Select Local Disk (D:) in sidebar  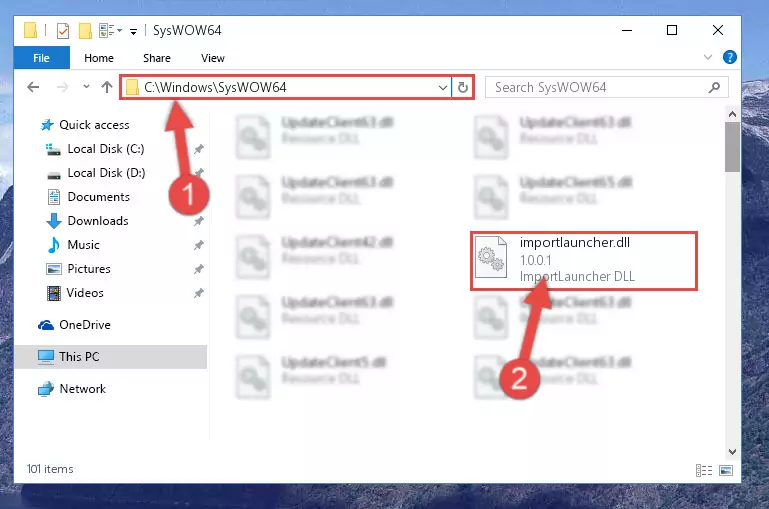click(106, 173)
